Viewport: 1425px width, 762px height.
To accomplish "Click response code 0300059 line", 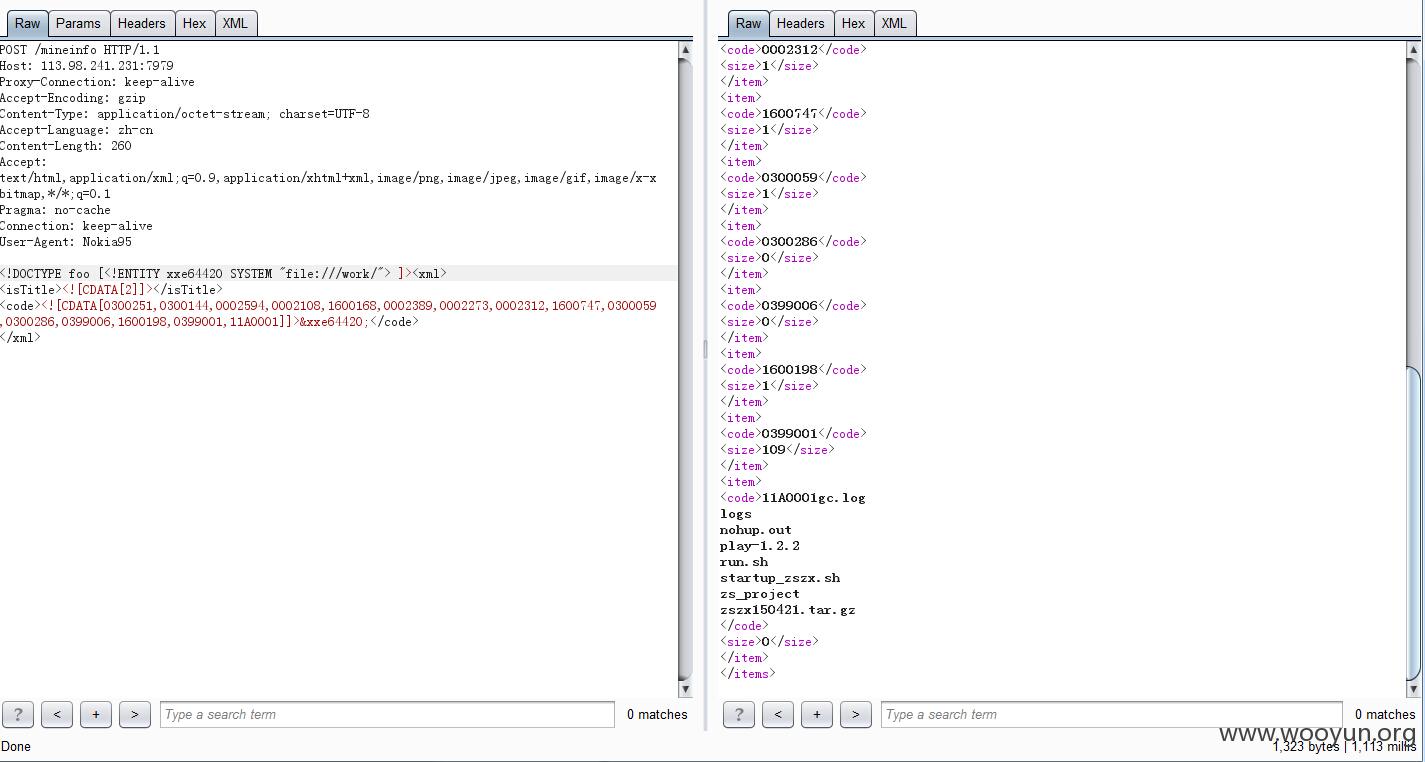I will 793,178.
